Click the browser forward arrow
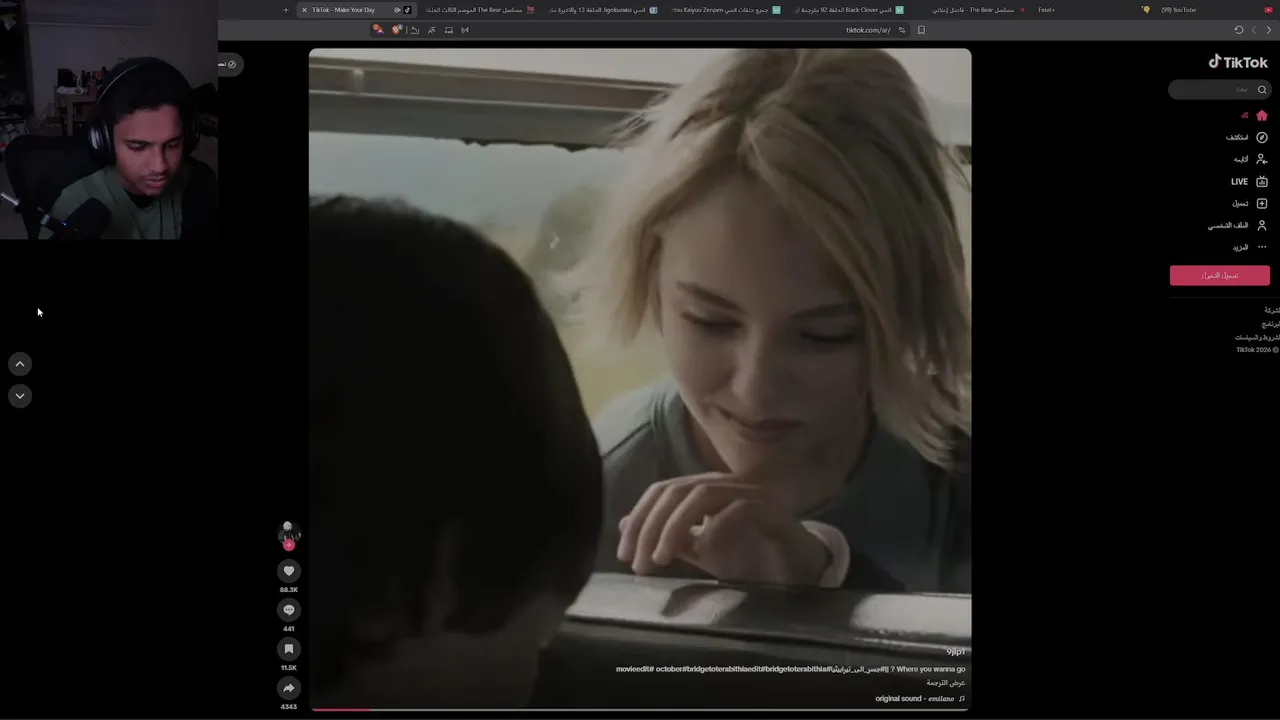Image resolution: width=1280 pixels, height=720 pixels. point(1255,30)
